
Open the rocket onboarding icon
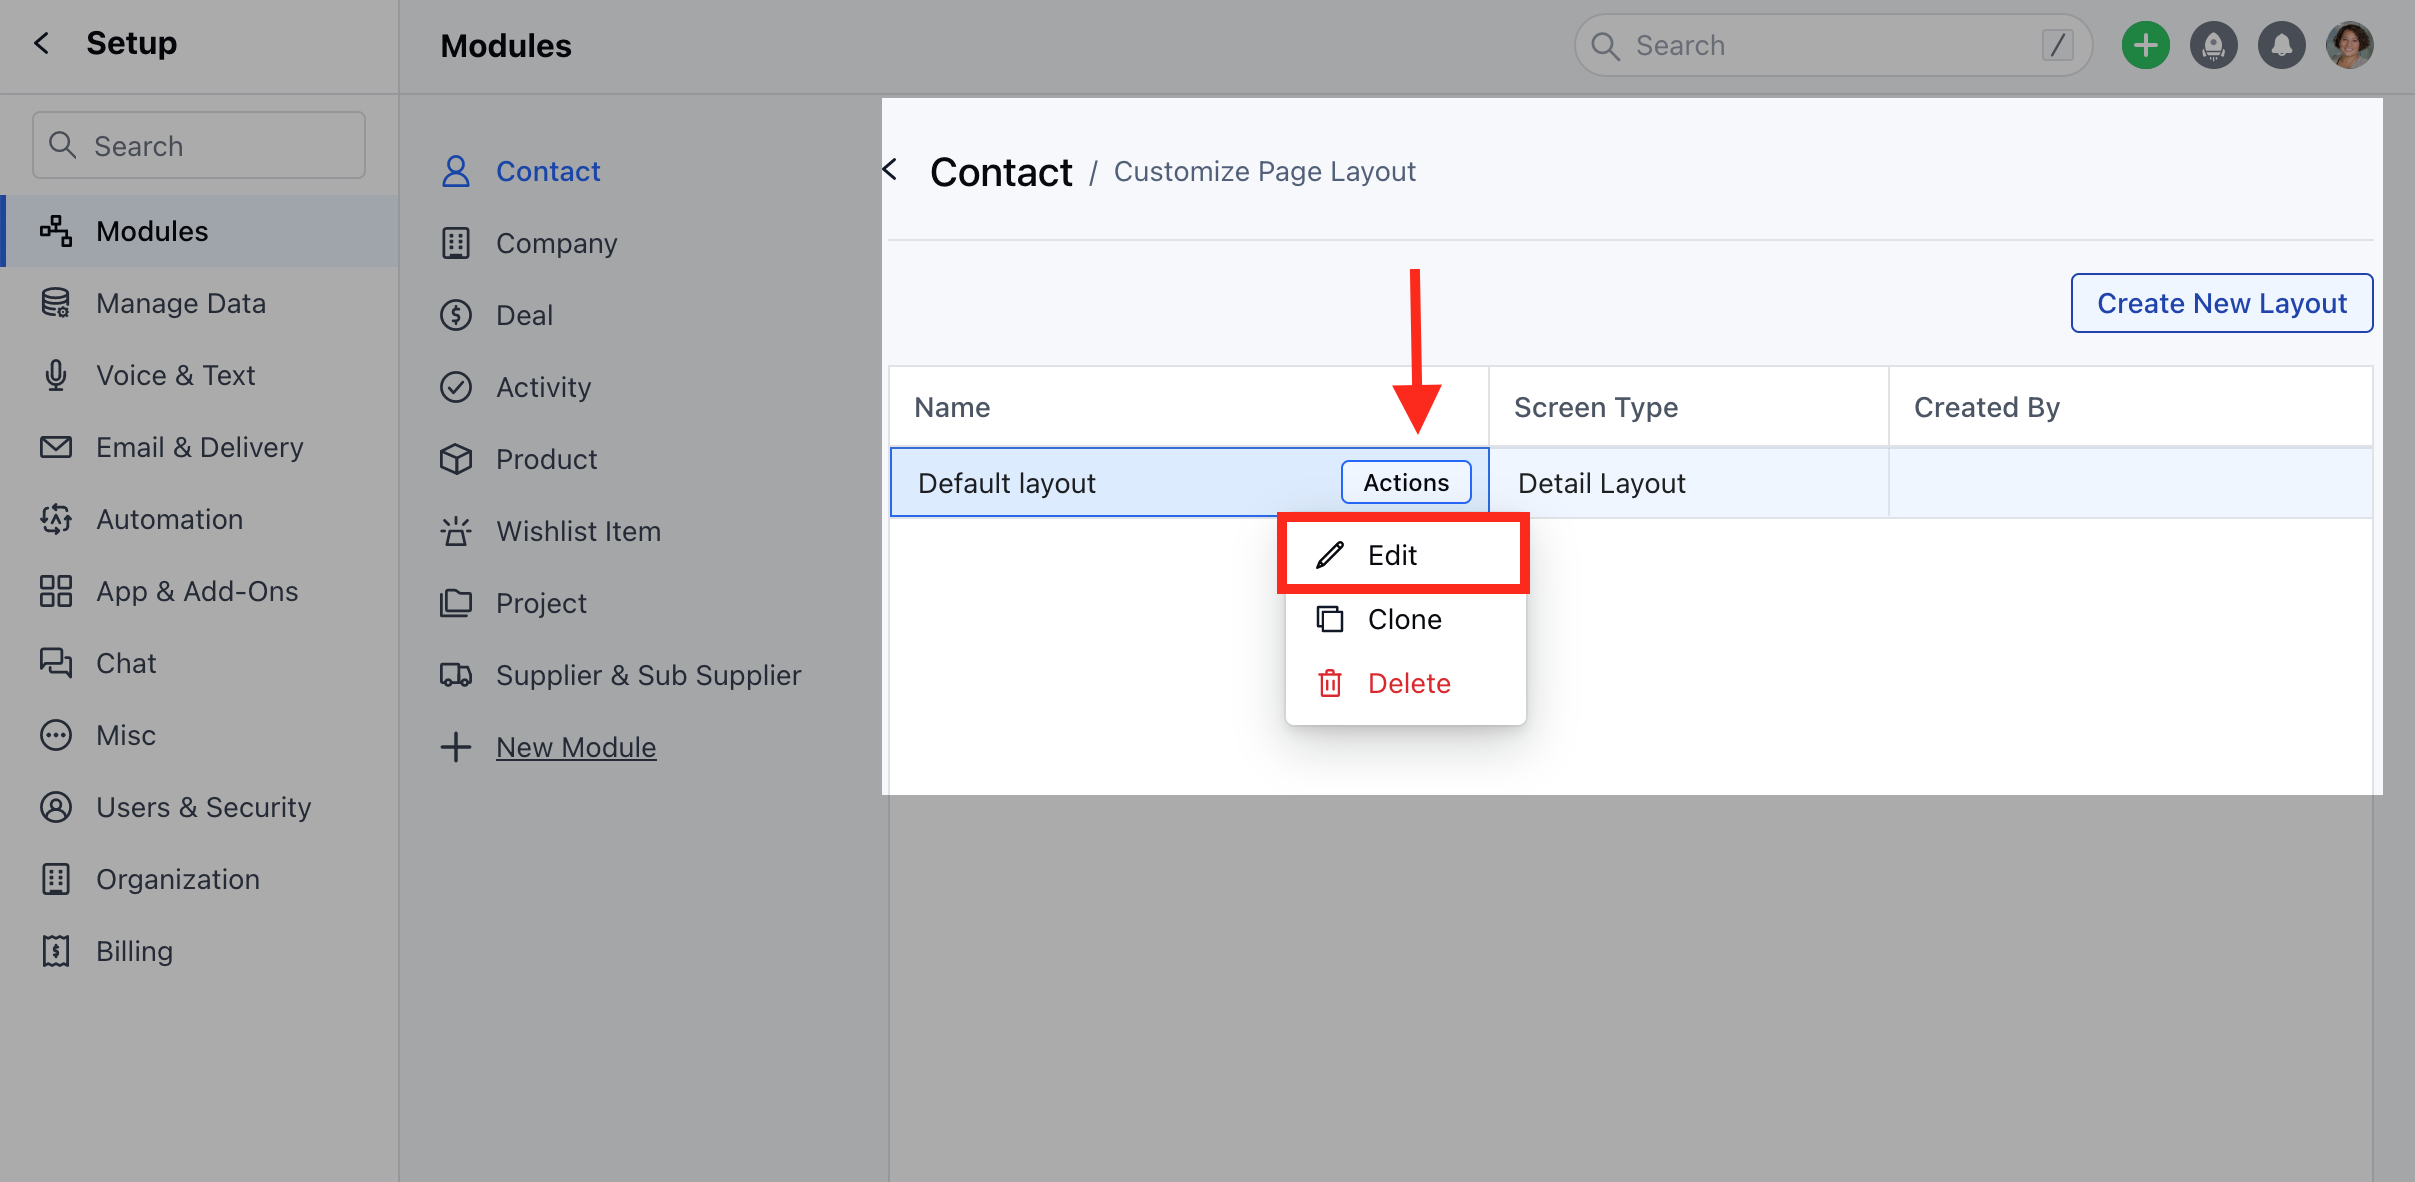click(x=2213, y=45)
